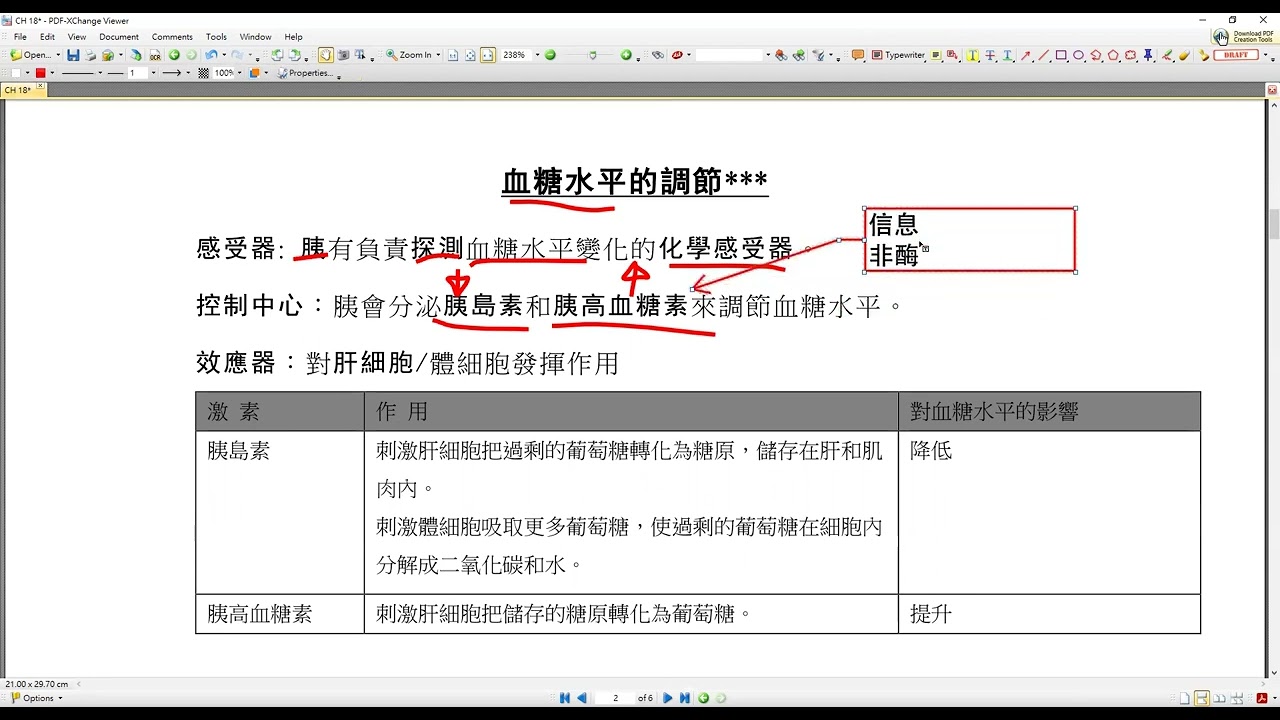Select the Highlight Text tool

973,55
